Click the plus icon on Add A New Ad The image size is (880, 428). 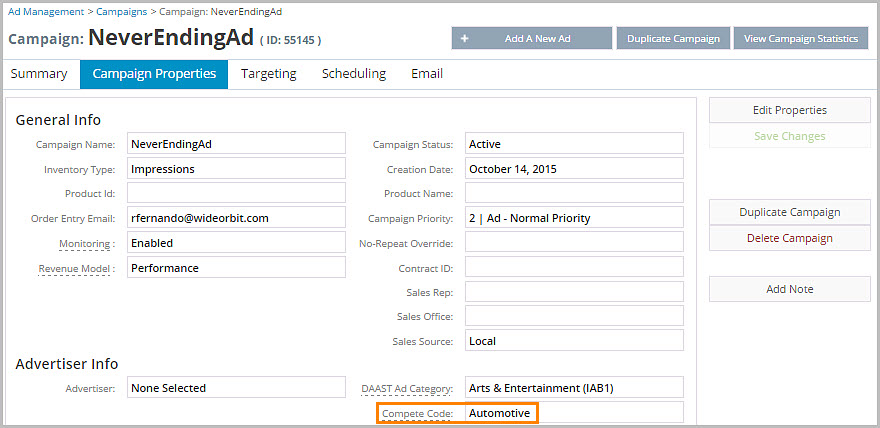pyautogui.click(x=465, y=39)
